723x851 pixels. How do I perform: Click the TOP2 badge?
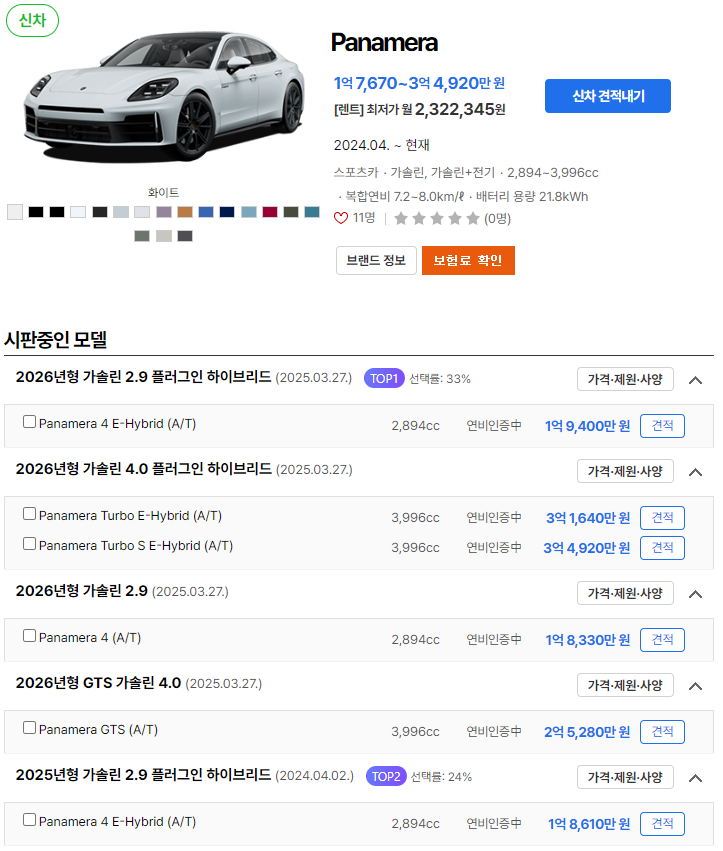pyautogui.click(x=386, y=777)
